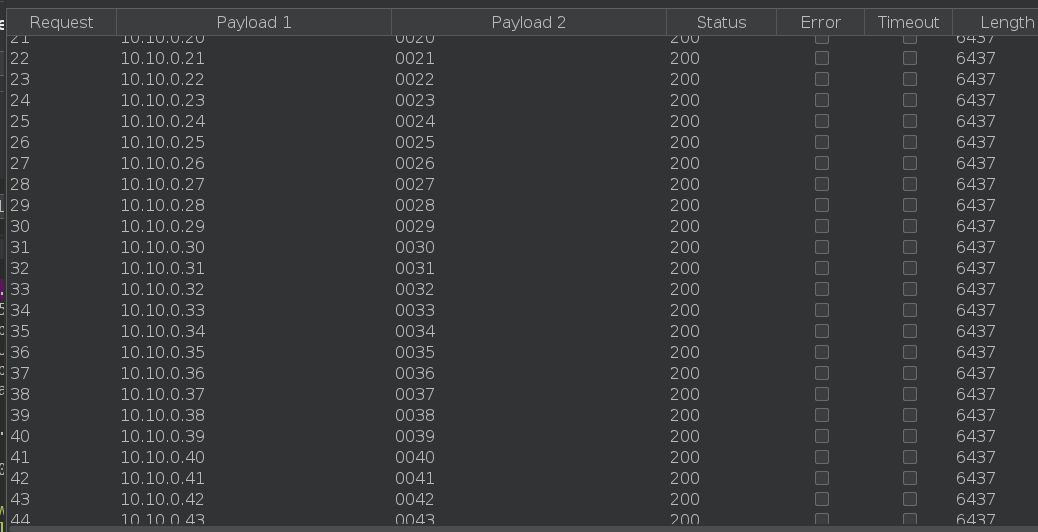Click Payload 2 value 0027

pos(414,184)
